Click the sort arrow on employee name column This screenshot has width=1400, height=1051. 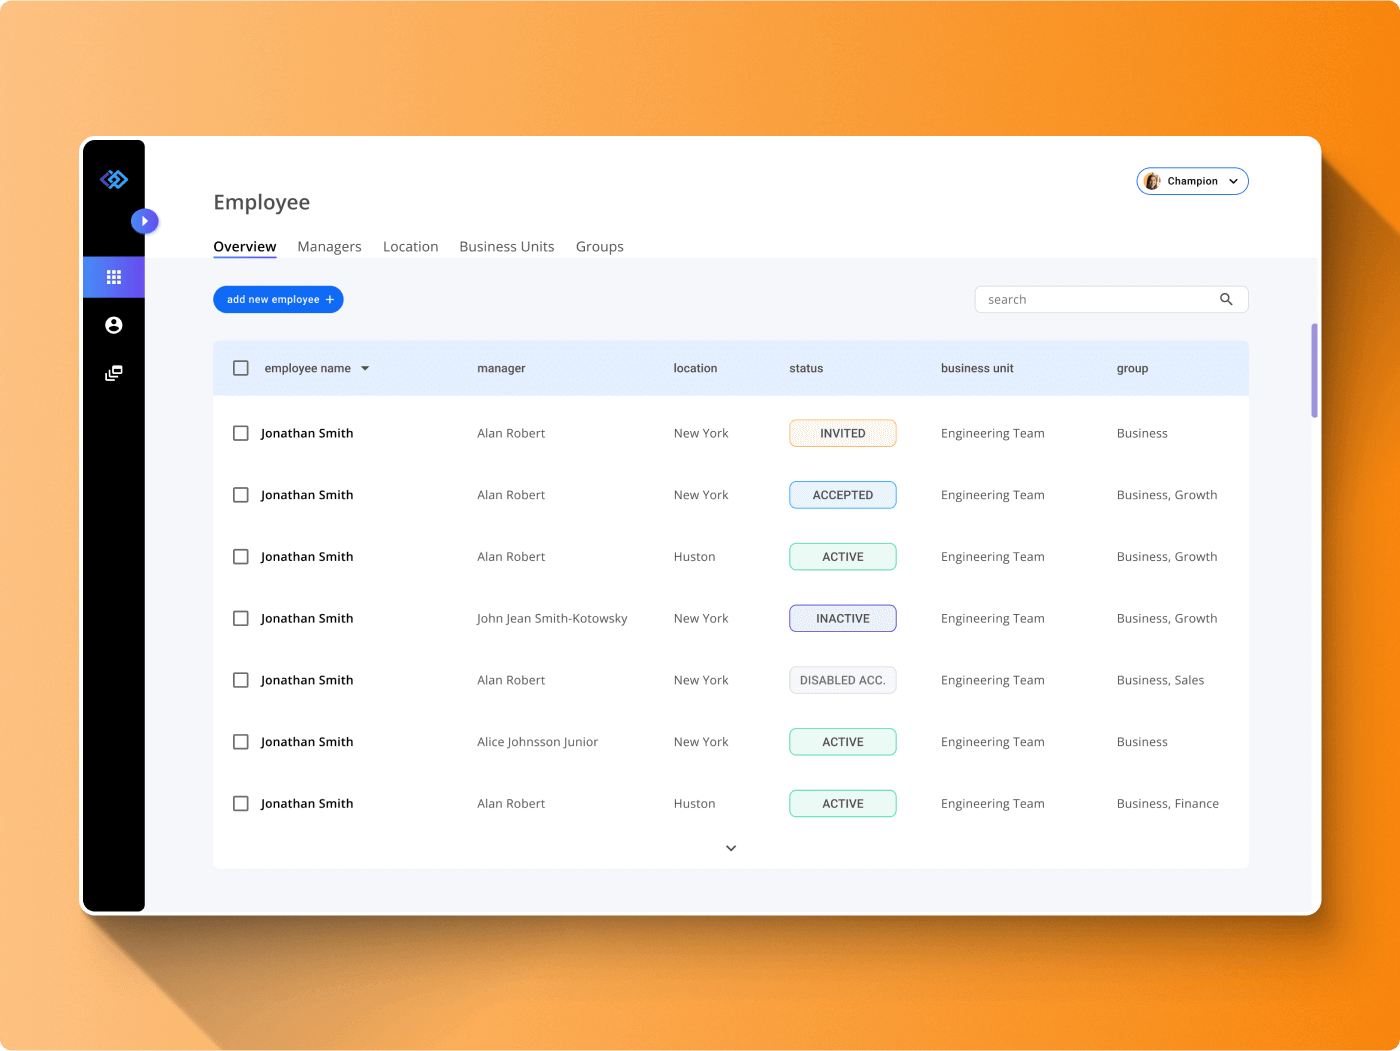[x=366, y=368]
